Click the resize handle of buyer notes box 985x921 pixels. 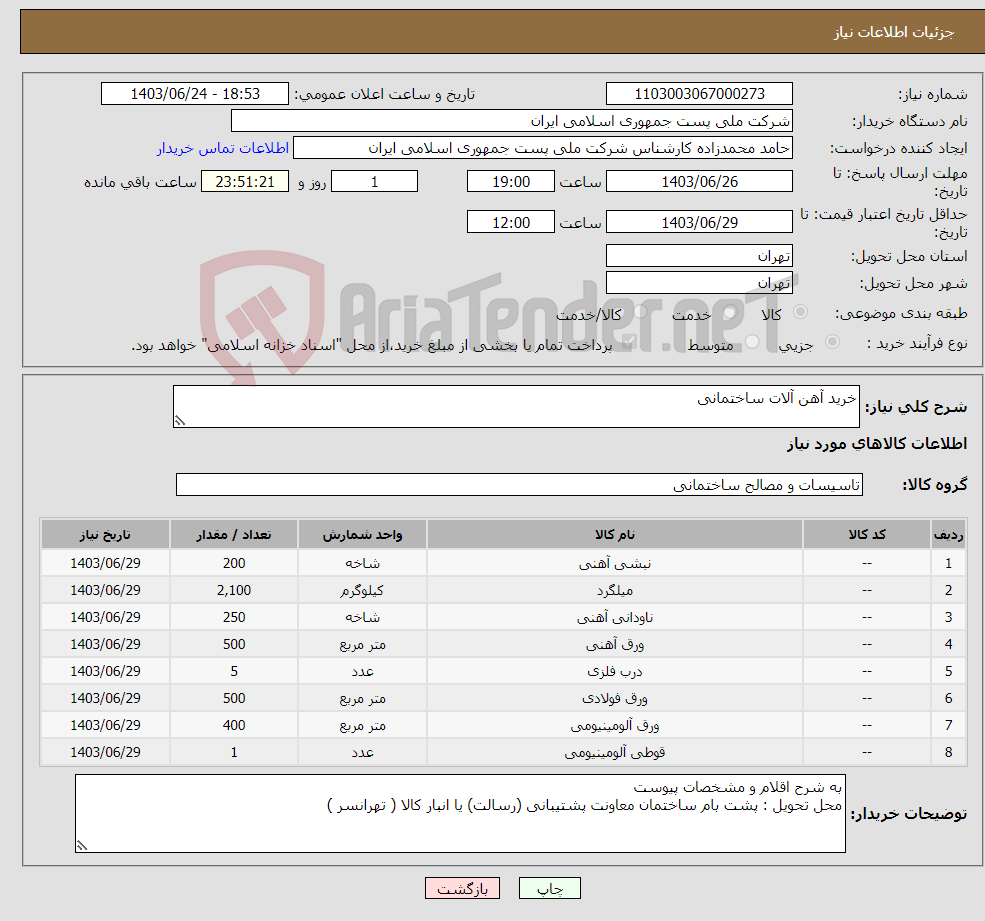[82, 846]
